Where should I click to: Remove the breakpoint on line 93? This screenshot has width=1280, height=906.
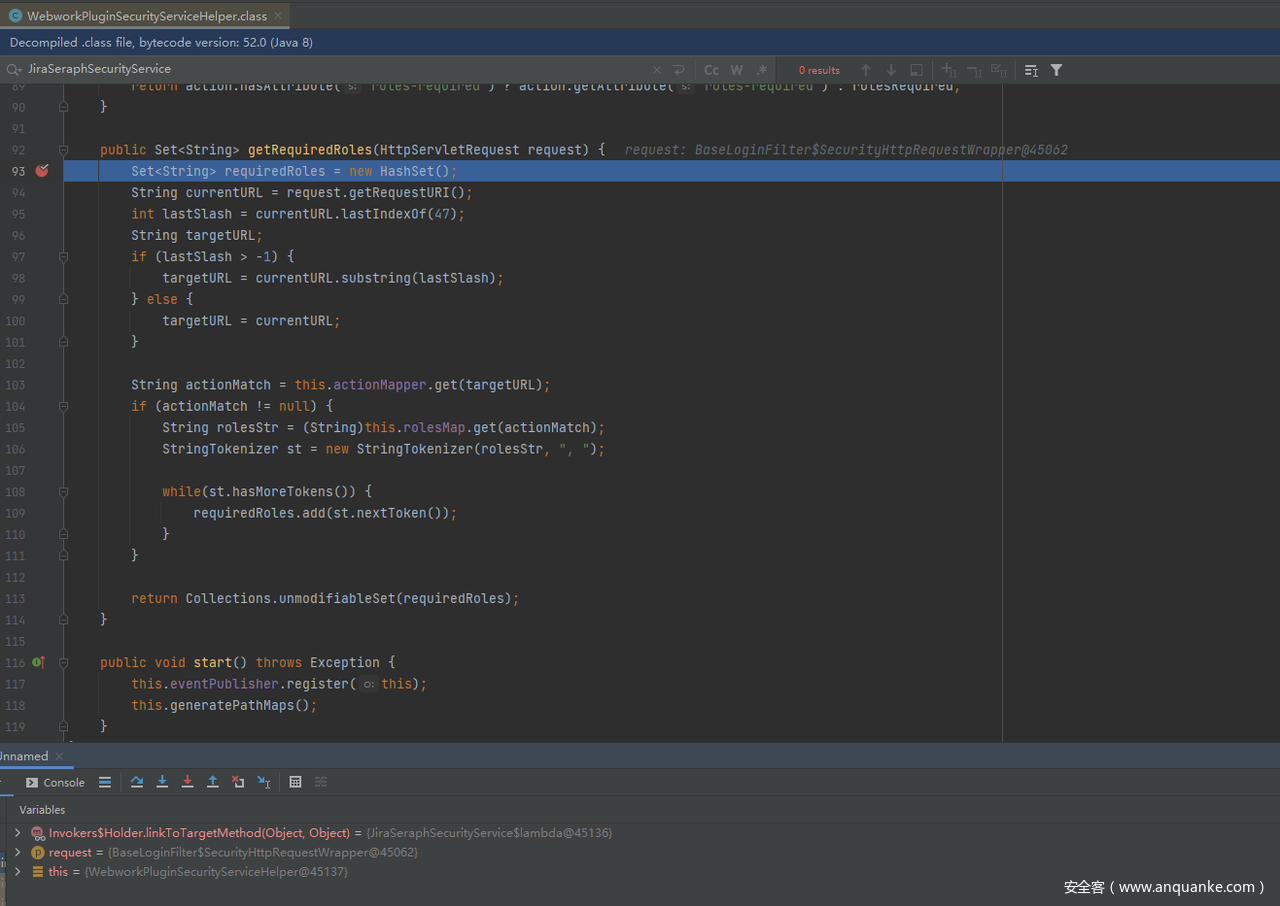pos(42,171)
